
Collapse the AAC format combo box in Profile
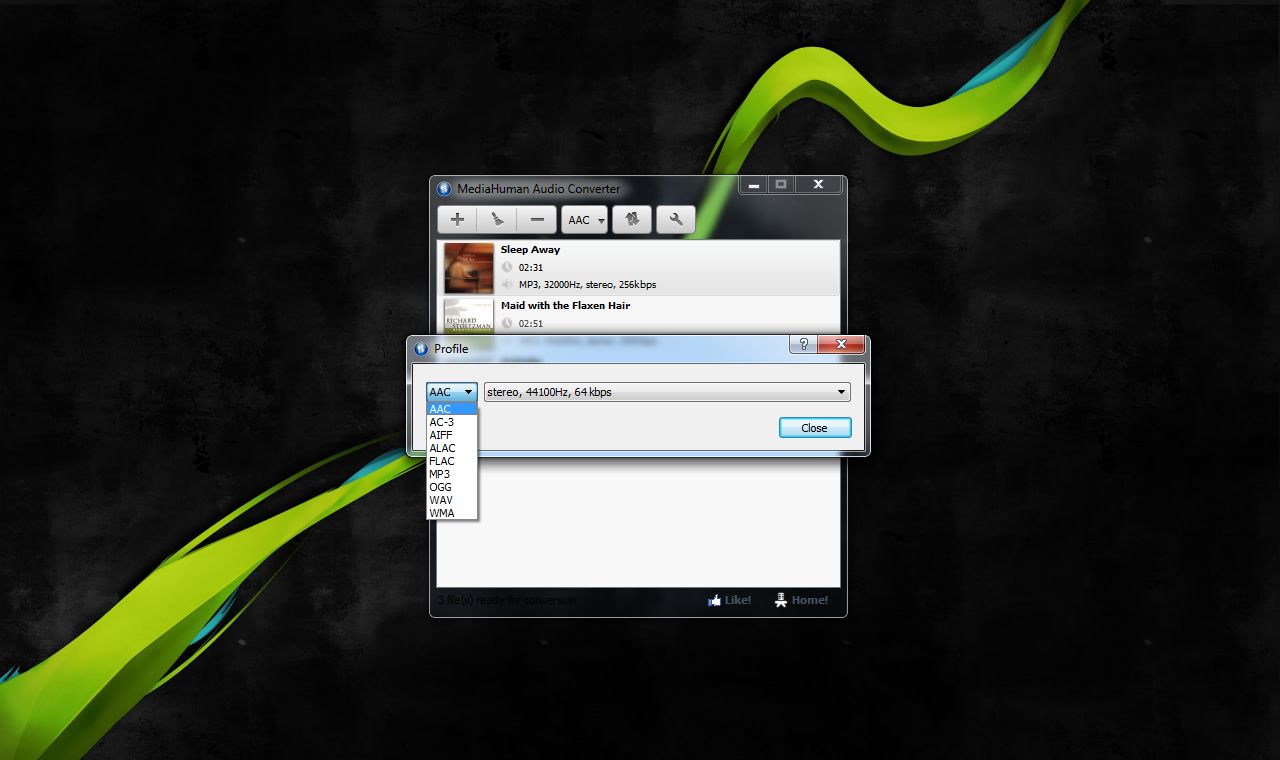452,392
